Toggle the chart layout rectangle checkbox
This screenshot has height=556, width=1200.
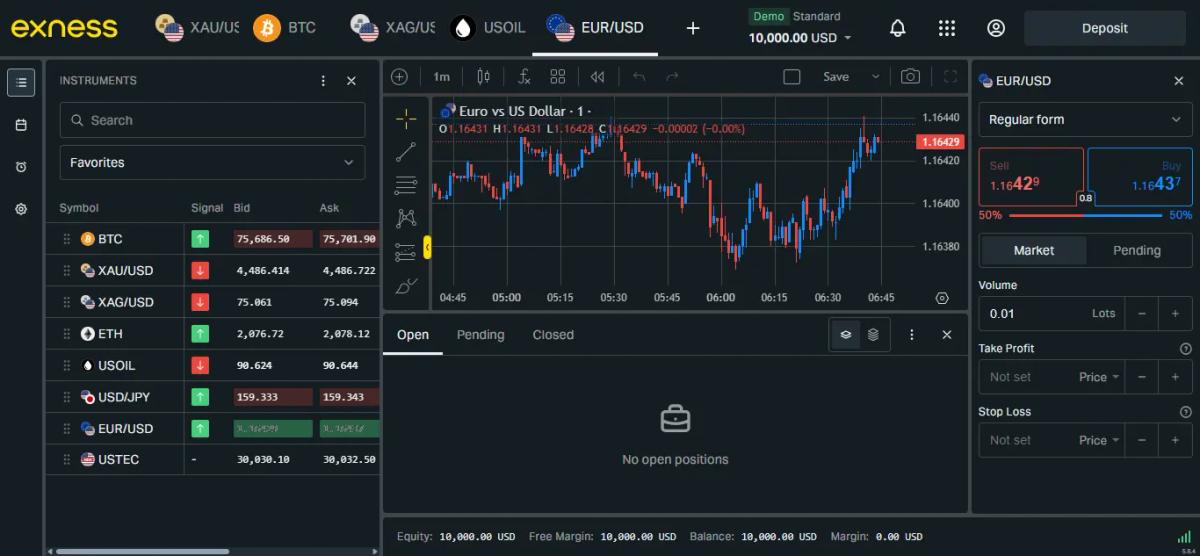click(792, 77)
